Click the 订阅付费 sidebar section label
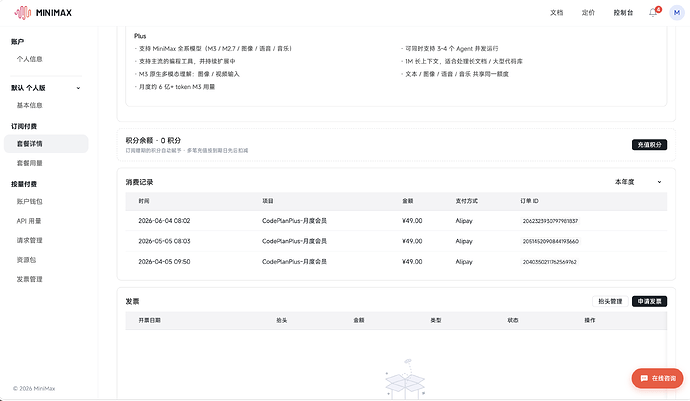 point(24,126)
